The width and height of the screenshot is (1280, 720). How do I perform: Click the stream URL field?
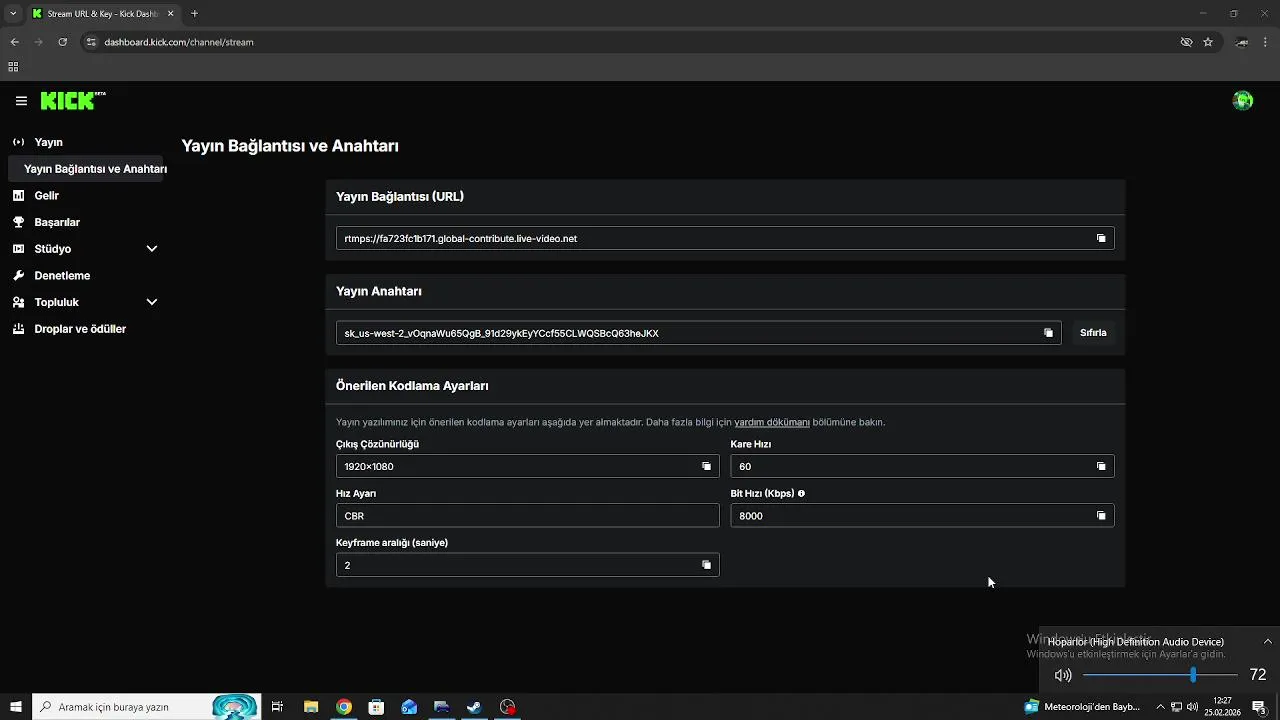point(725,238)
